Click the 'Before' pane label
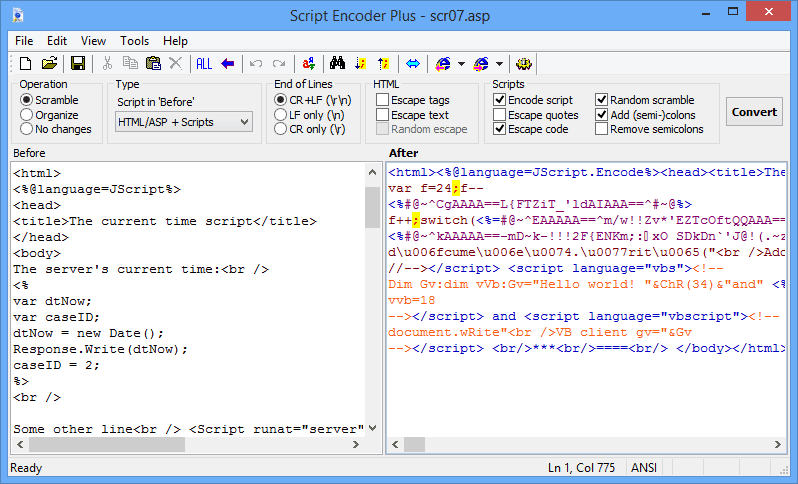 point(29,153)
